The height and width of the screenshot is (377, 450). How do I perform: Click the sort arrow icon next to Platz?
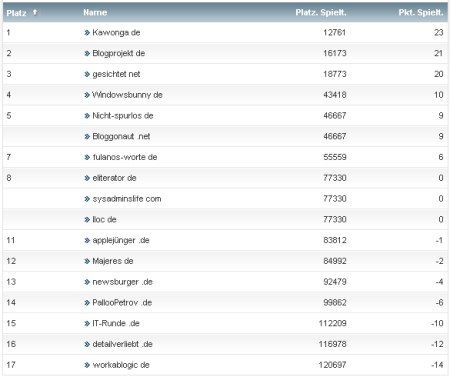point(35,12)
